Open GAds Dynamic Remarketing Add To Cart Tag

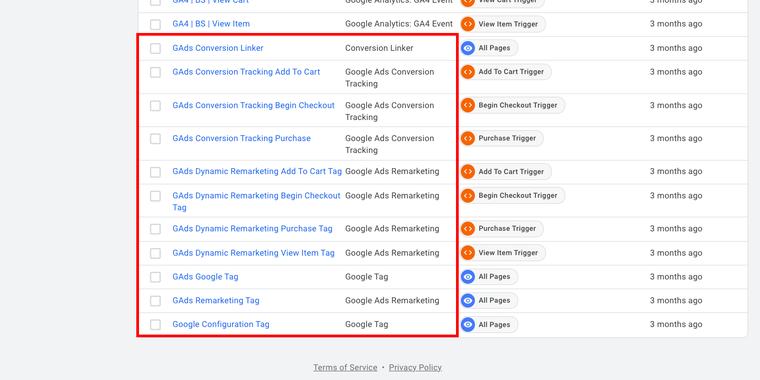[257, 171]
